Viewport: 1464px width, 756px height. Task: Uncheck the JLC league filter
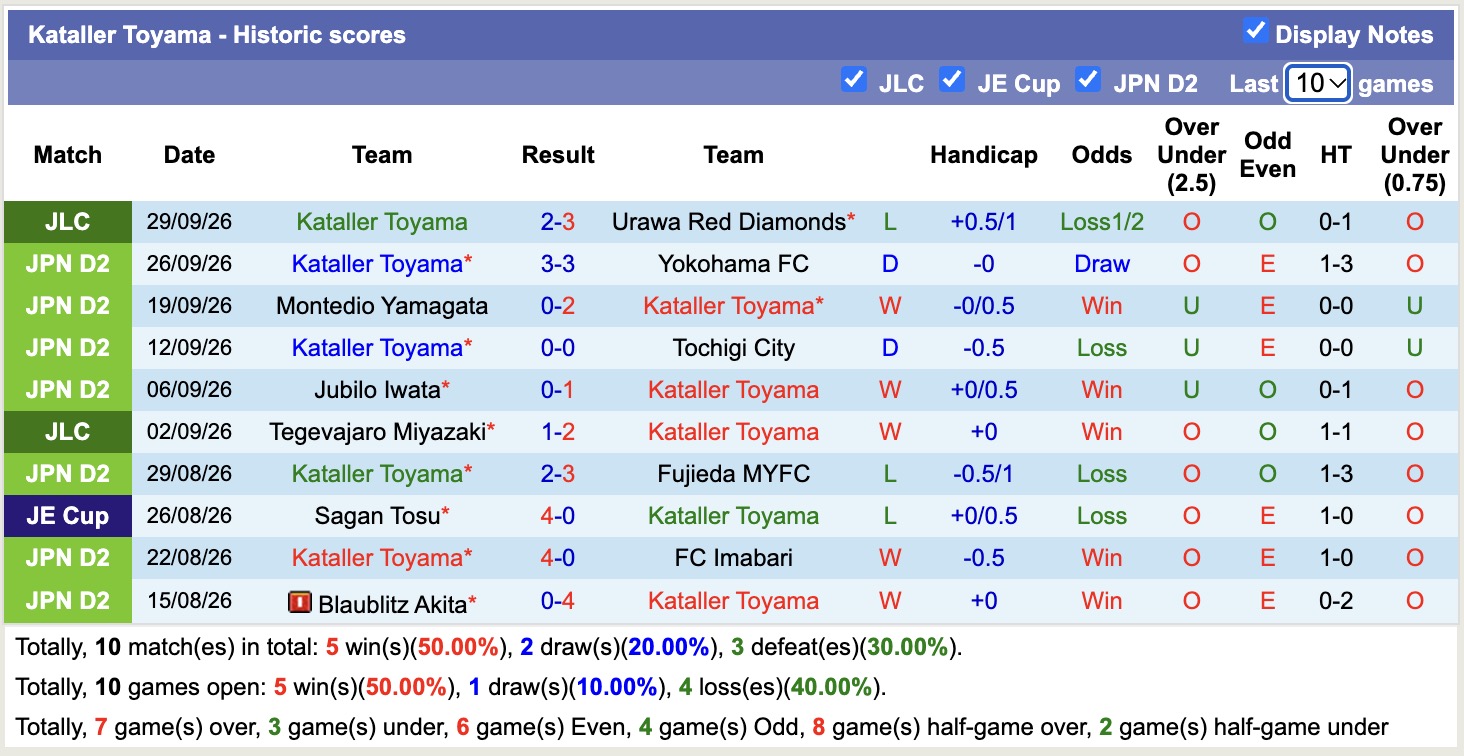(x=853, y=79)
